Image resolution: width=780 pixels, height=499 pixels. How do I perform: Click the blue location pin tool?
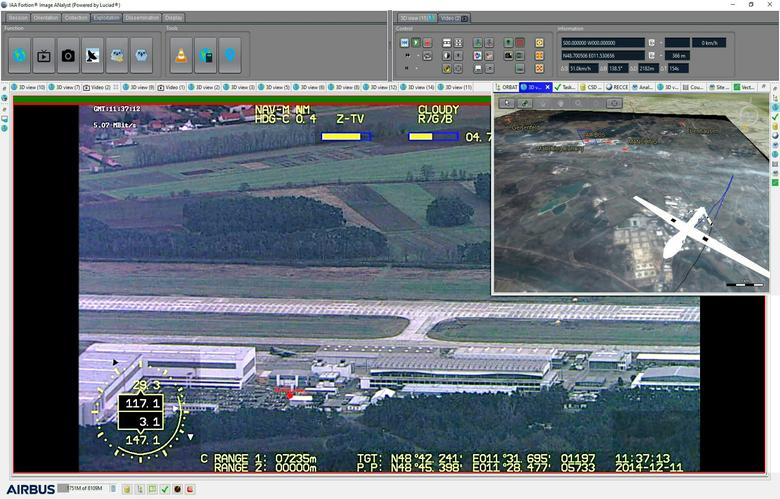point(229,55)
